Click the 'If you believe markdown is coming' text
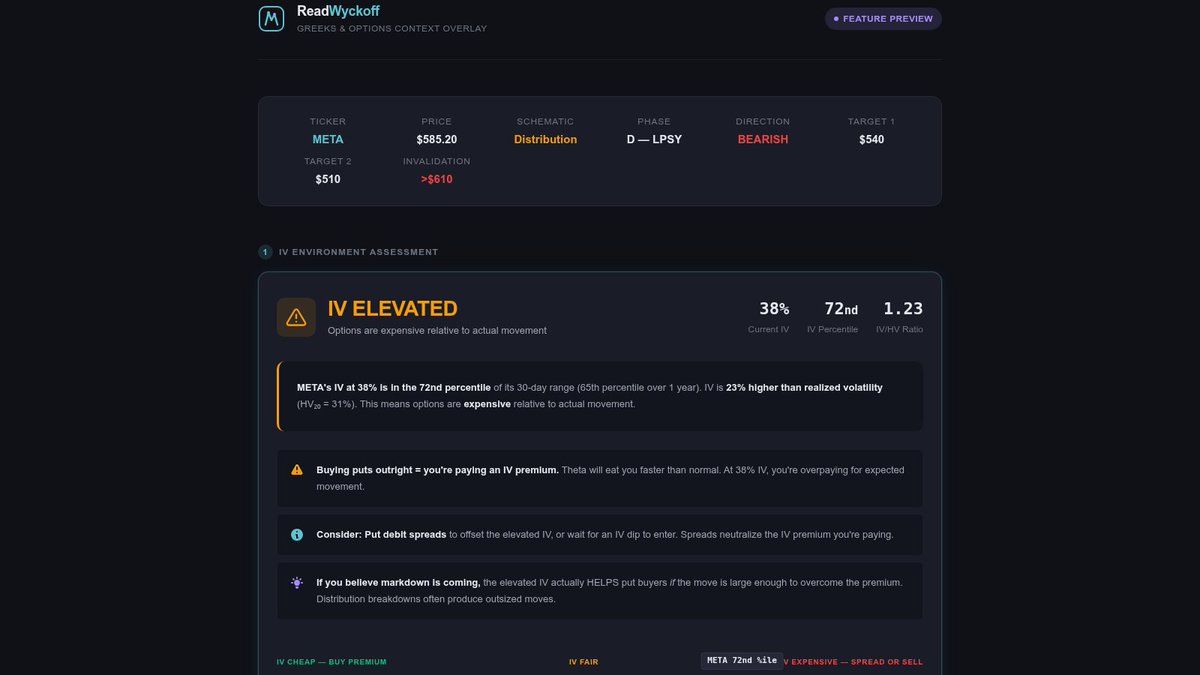Viewport: 1200px width, 675px height. (x=398, y=583)
